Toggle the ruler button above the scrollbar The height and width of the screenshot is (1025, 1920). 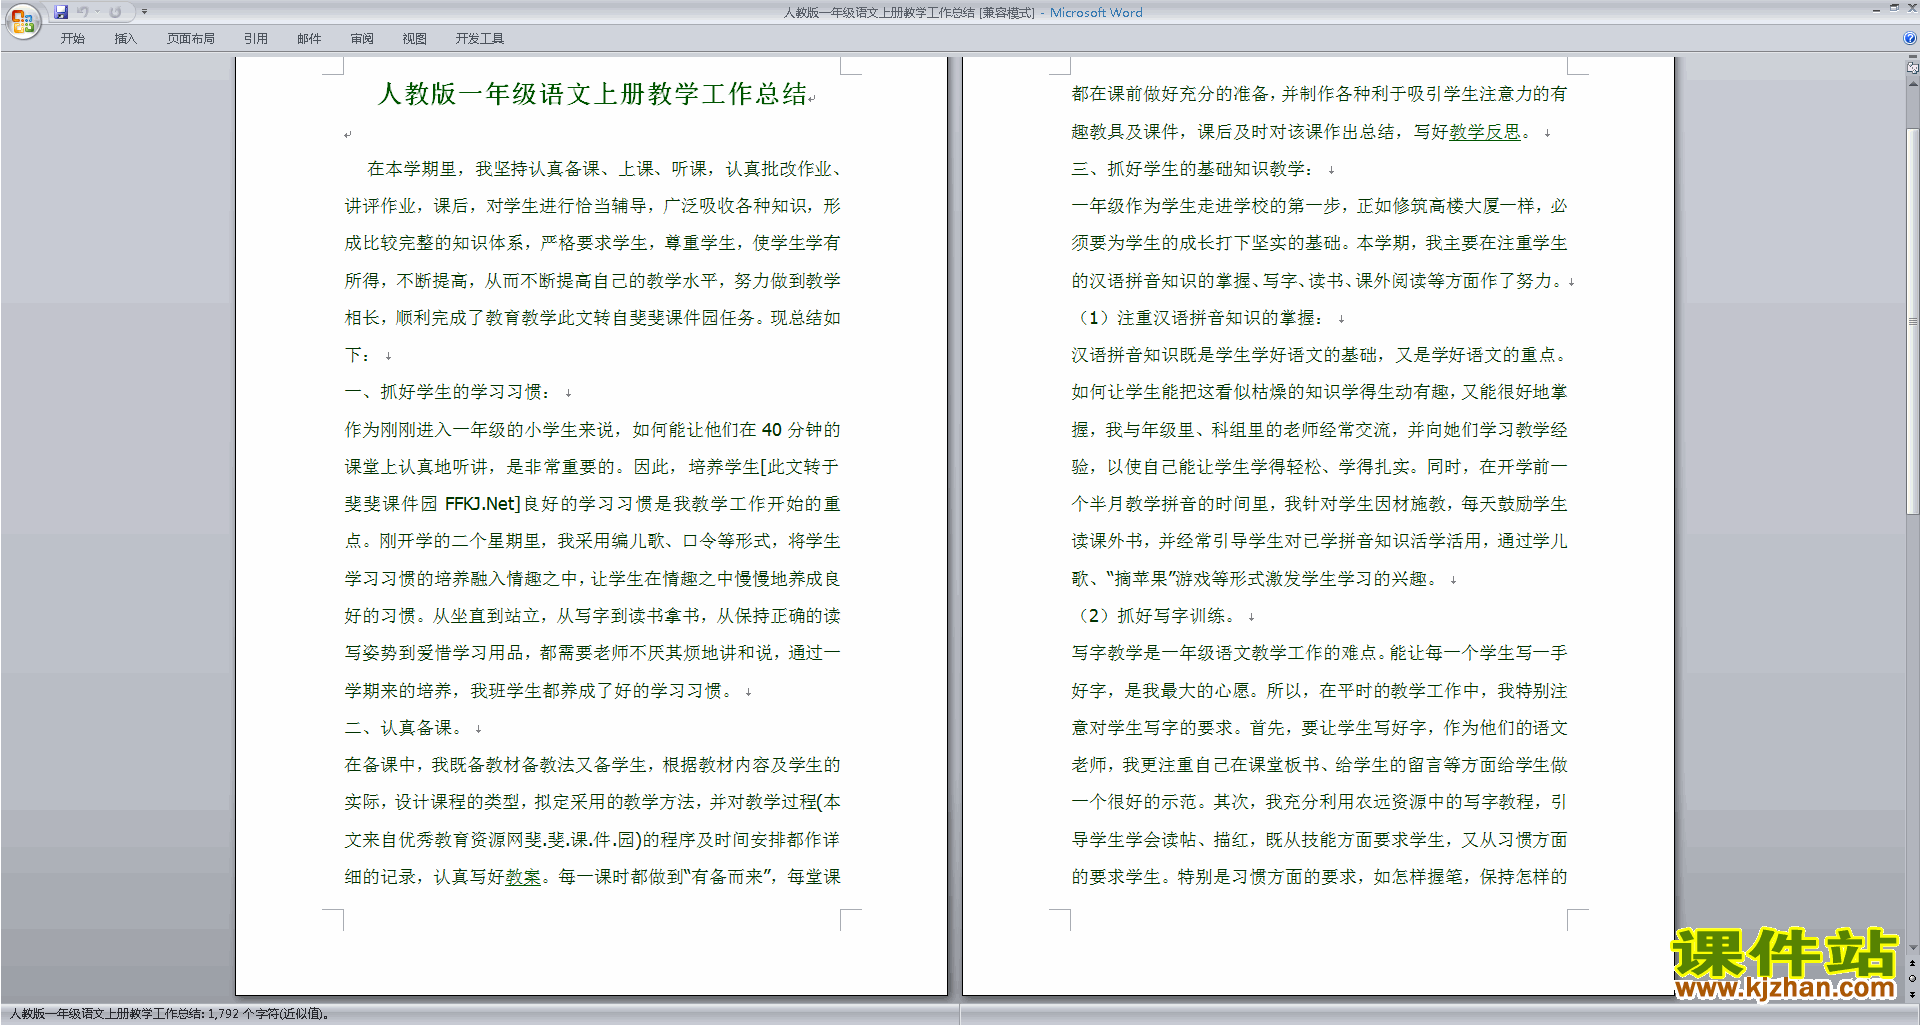click(x=1913, y=69)
